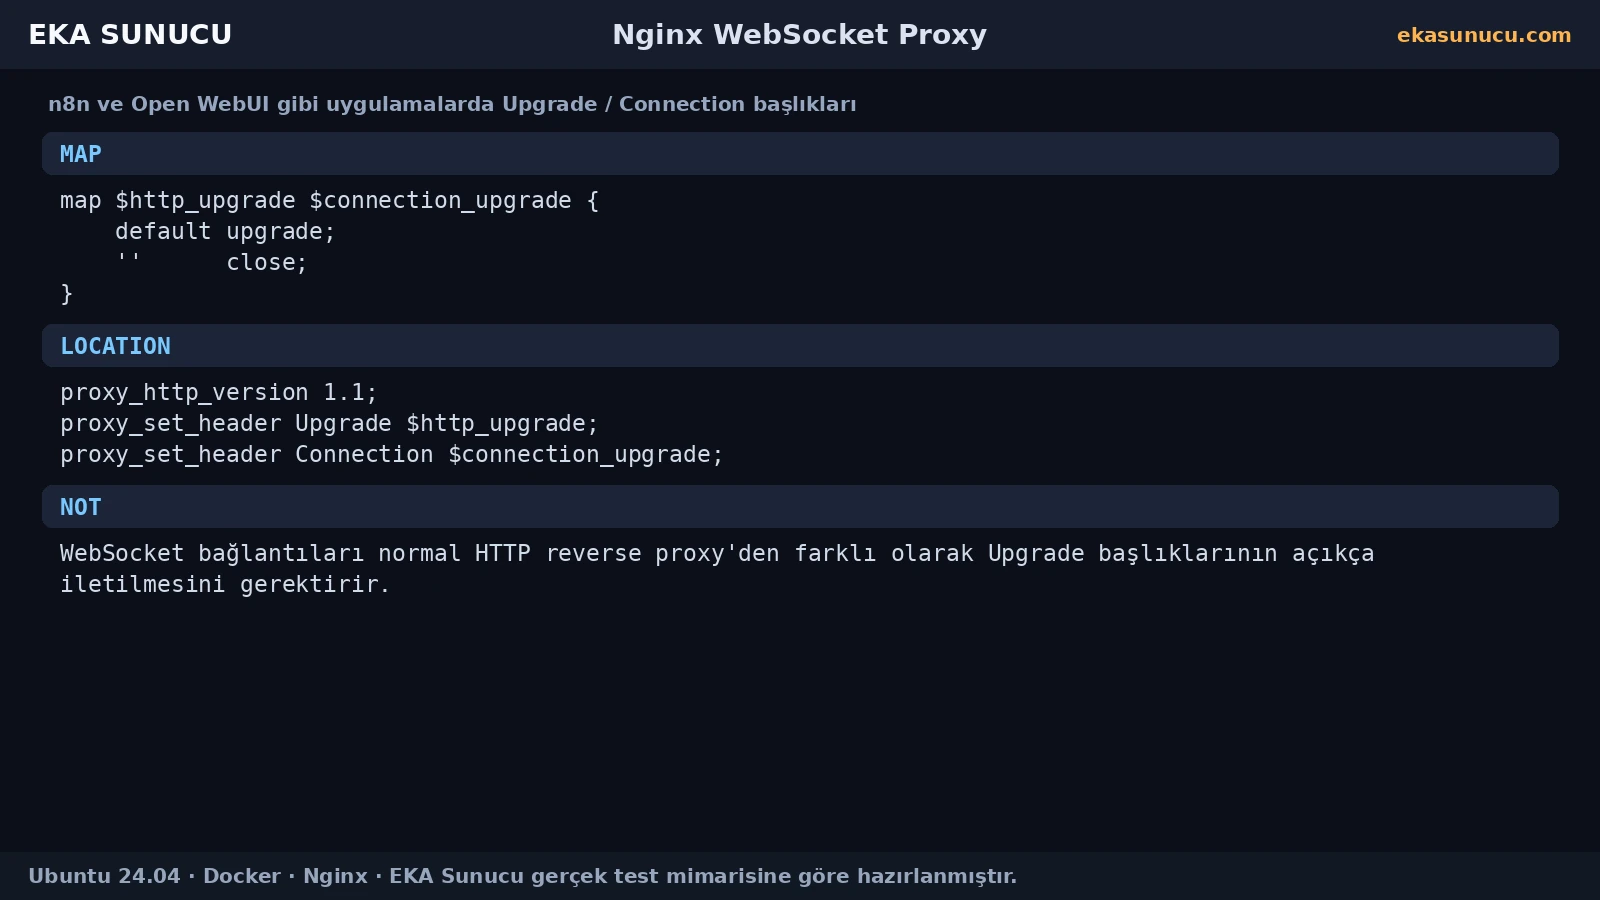Click the NOT section header
This screenshot has width=1600, height=900.
800,507
